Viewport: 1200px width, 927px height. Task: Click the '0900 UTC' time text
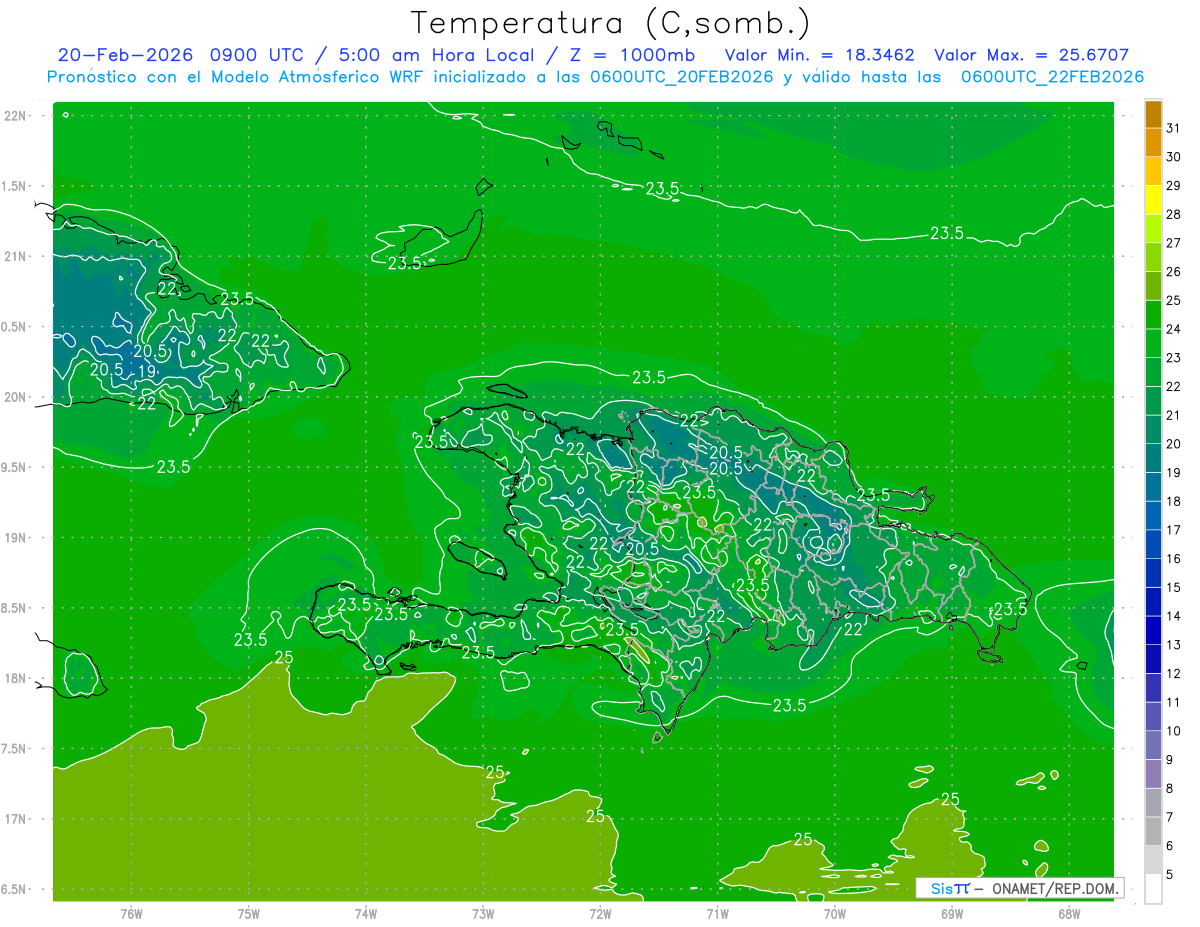[x=258, y=55]
